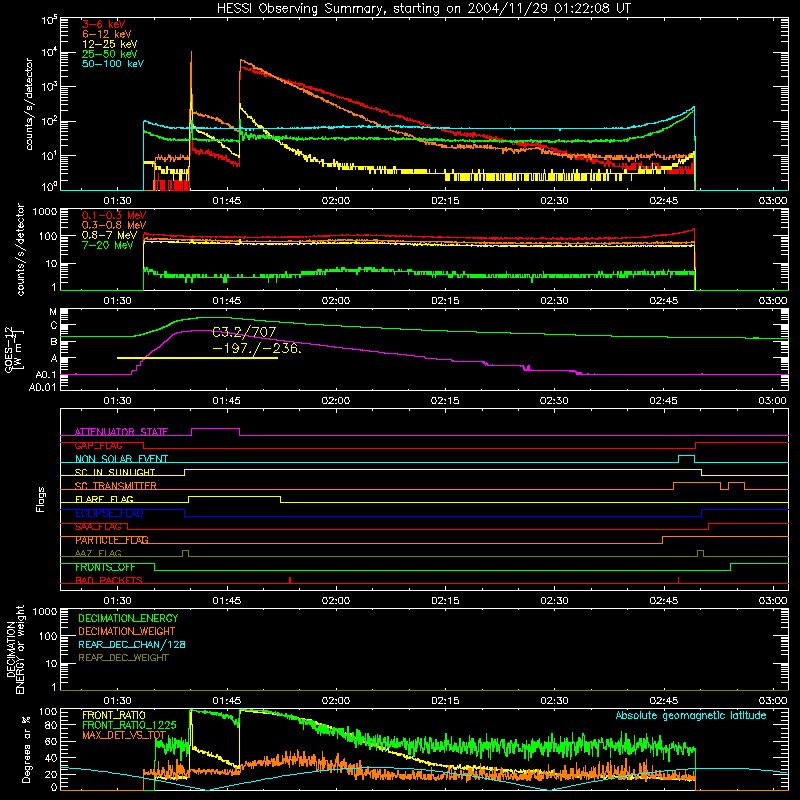The width and height of the screenshot is (800, 800).
Task: Click the 02:30 tick label under Flags panel
Action: [554, 601]
